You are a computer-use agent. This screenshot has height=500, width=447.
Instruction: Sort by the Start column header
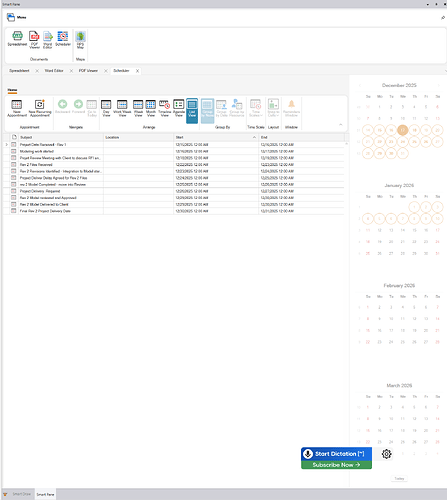[x=216, y=137]
